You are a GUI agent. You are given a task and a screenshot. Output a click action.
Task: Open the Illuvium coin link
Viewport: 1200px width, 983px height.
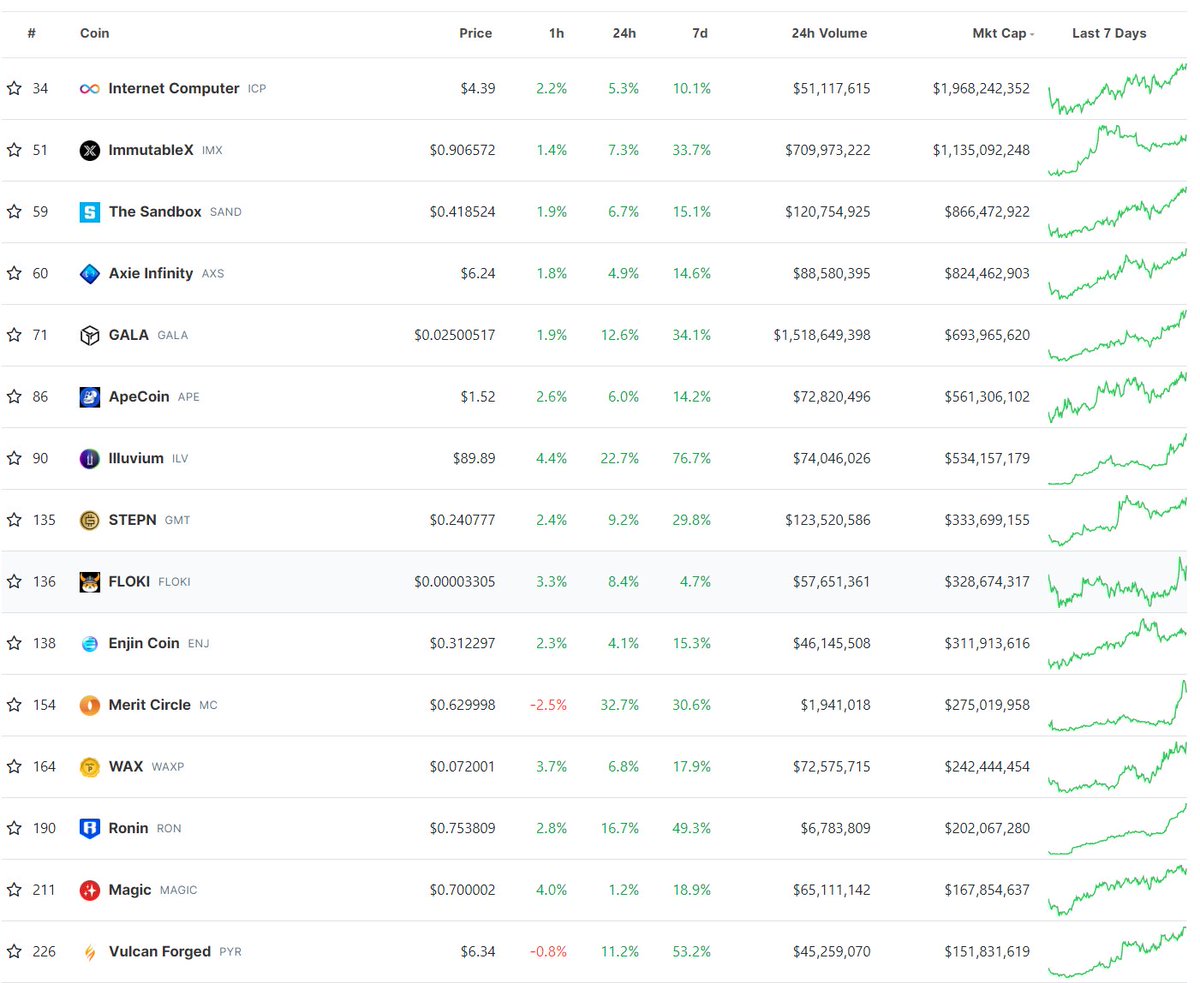[x=136, y=458]
